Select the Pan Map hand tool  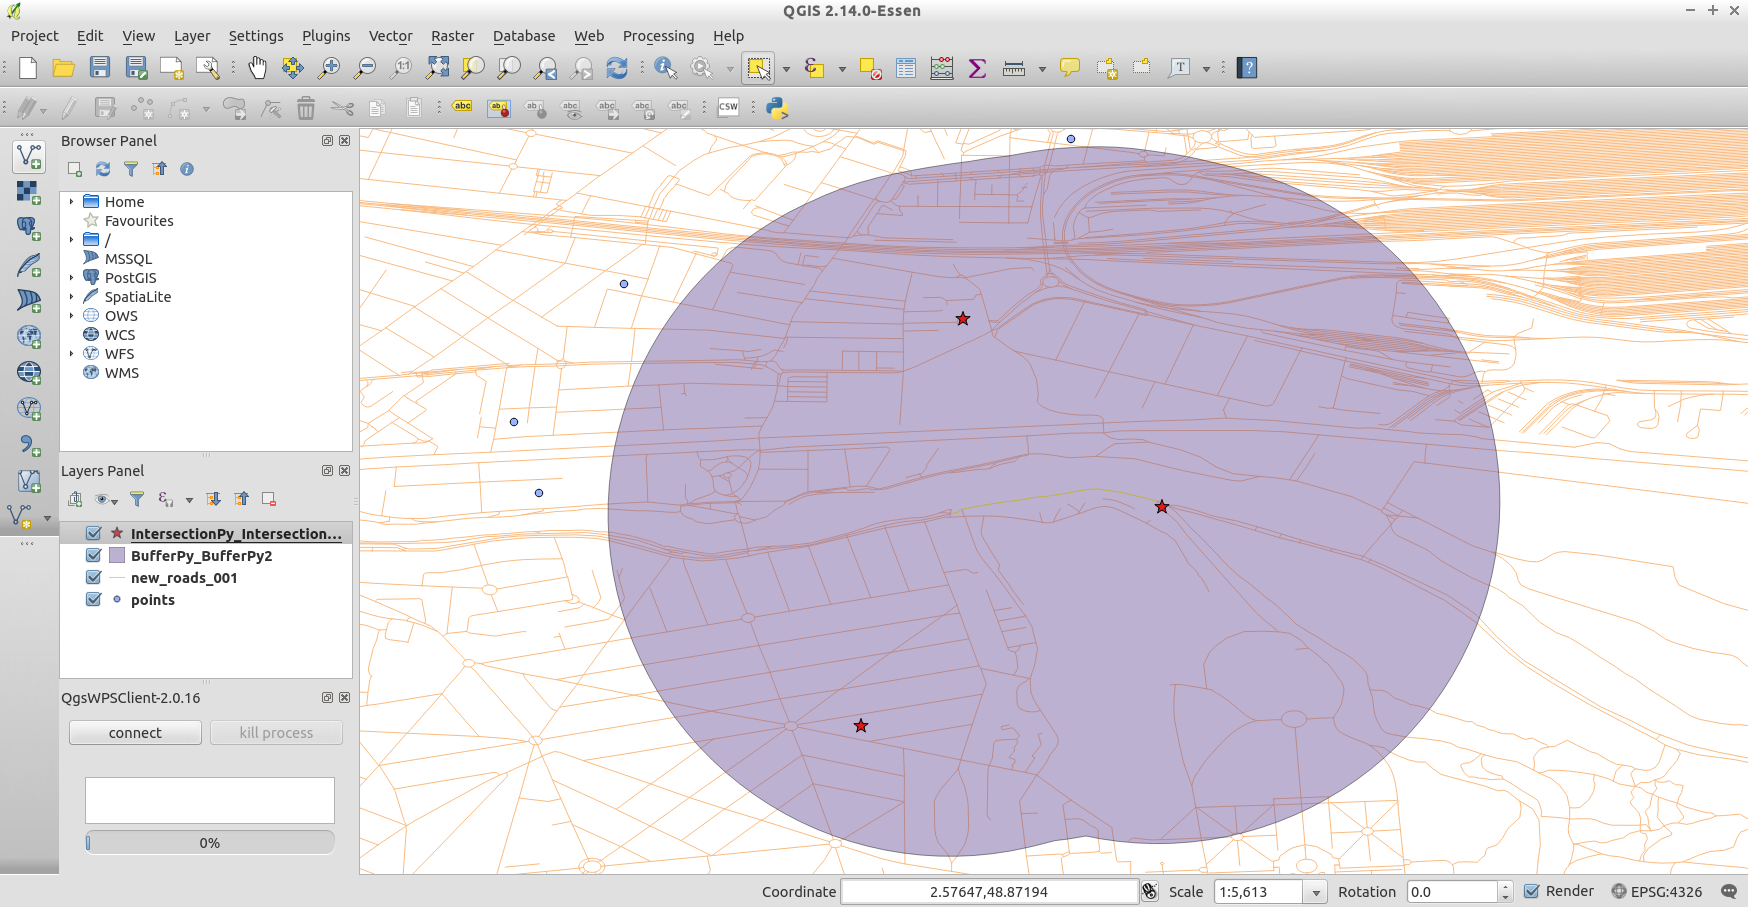pos(257,68)
